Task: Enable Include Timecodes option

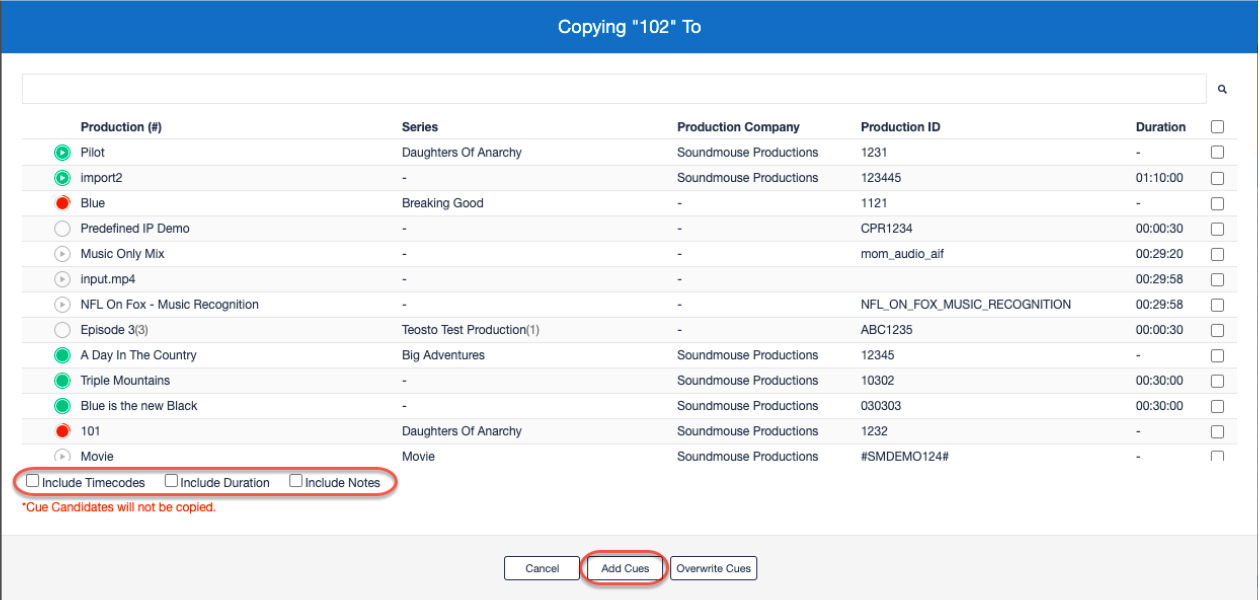Action: coord(33,481)
